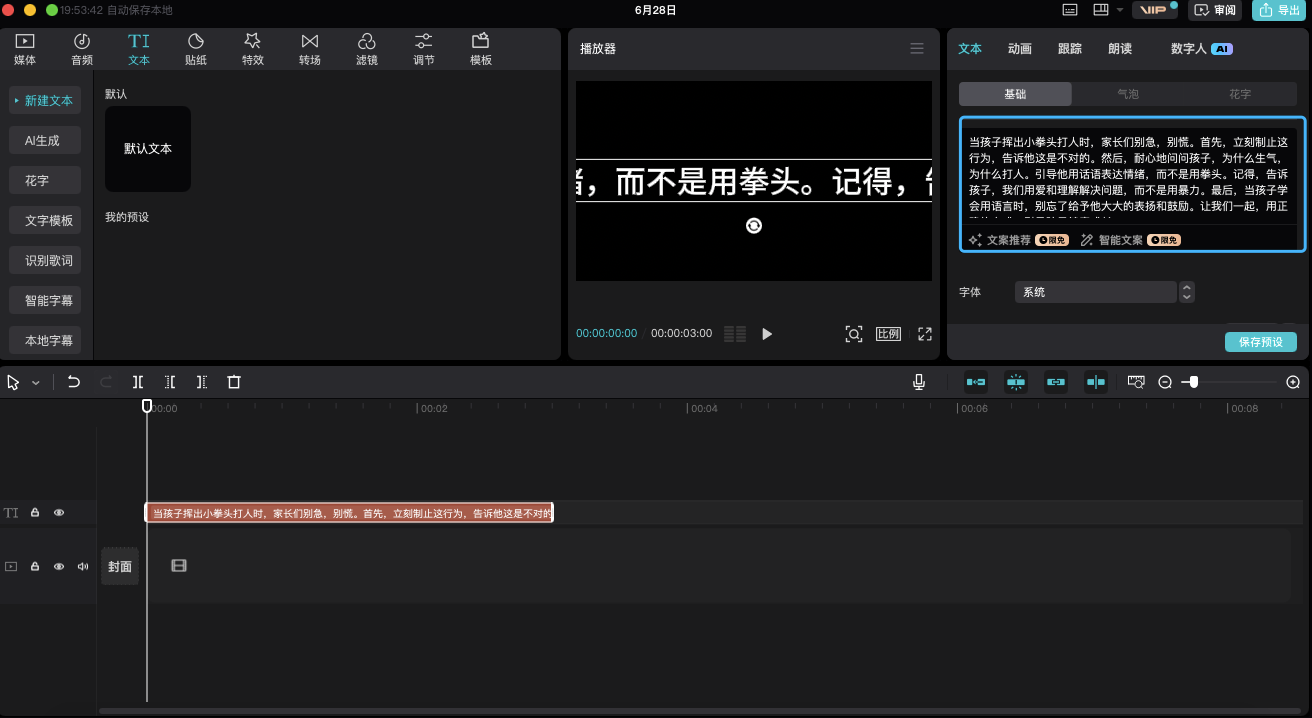
Task: Select the red text clip on timeline
Action: coord(350,513)
